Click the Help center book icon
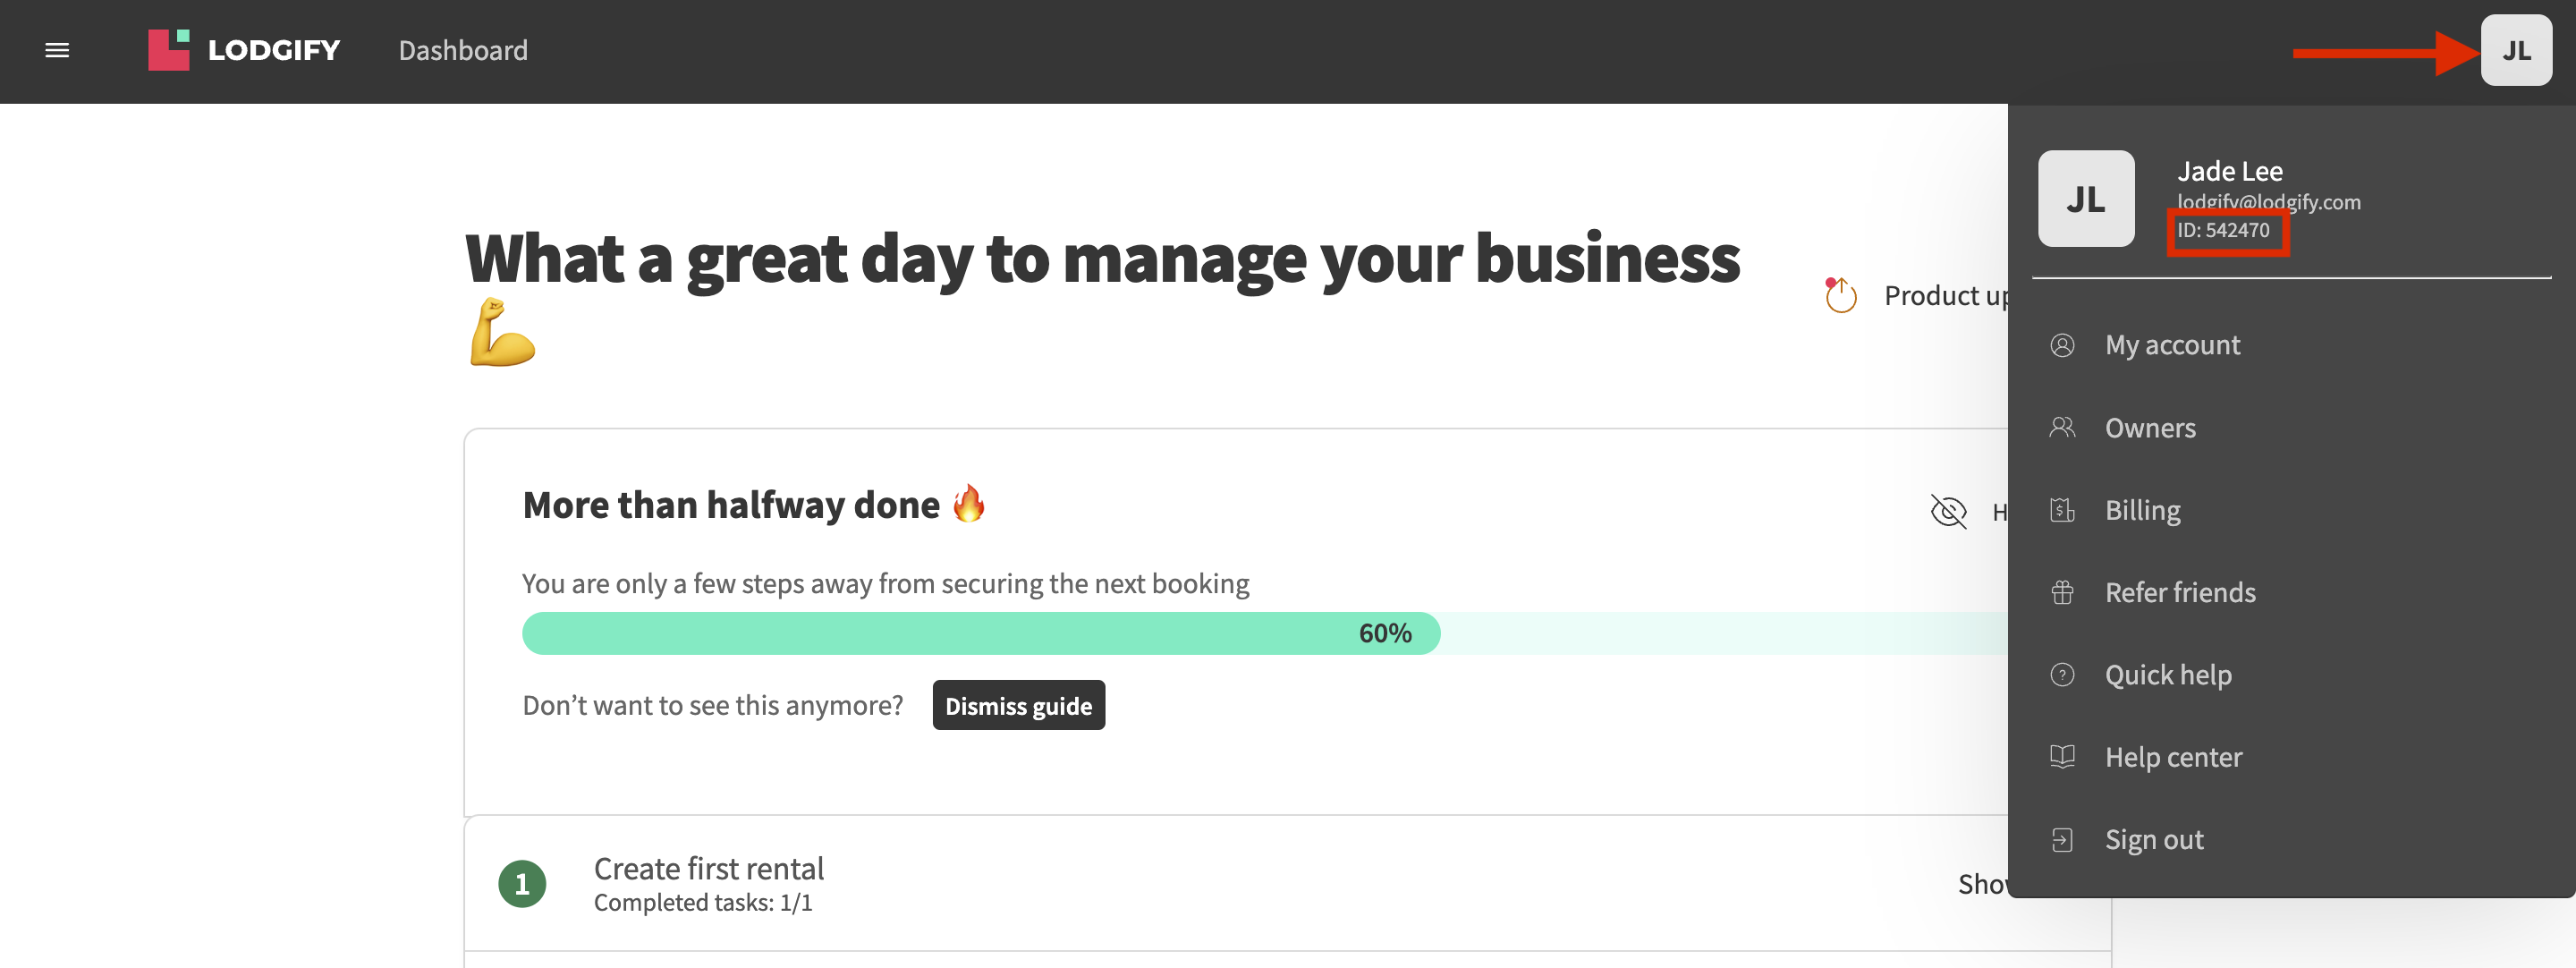 click(2062, 757)
